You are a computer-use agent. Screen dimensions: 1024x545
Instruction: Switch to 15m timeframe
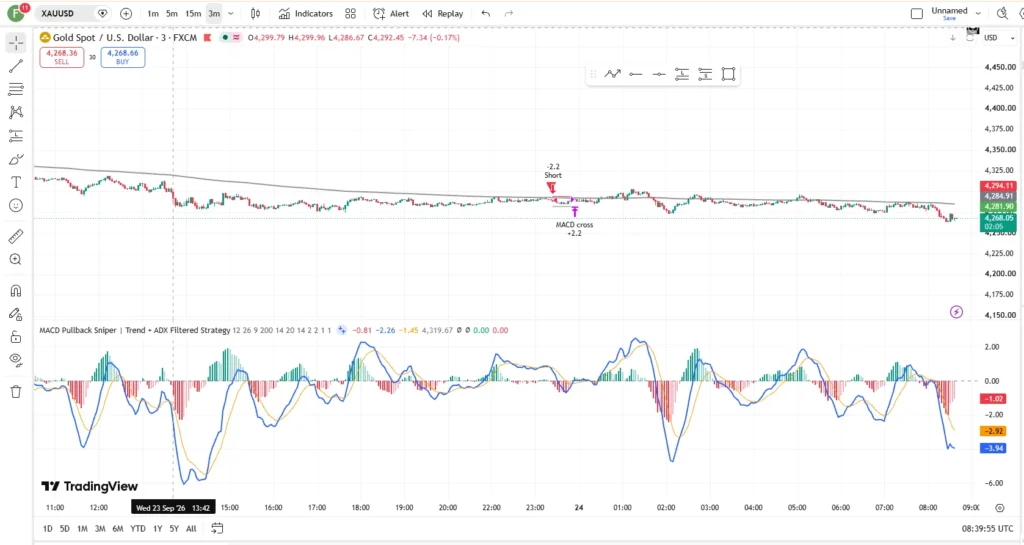193,13
